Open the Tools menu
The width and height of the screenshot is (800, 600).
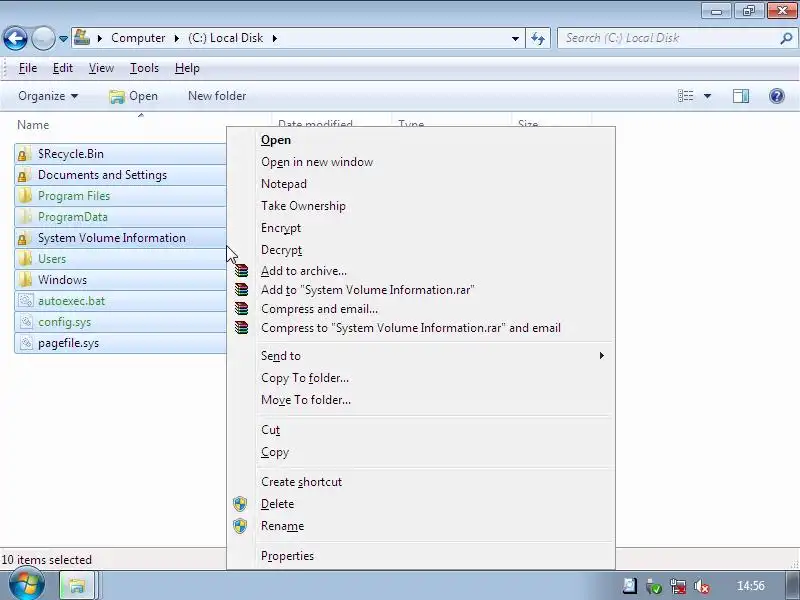(x=144, y=68)
